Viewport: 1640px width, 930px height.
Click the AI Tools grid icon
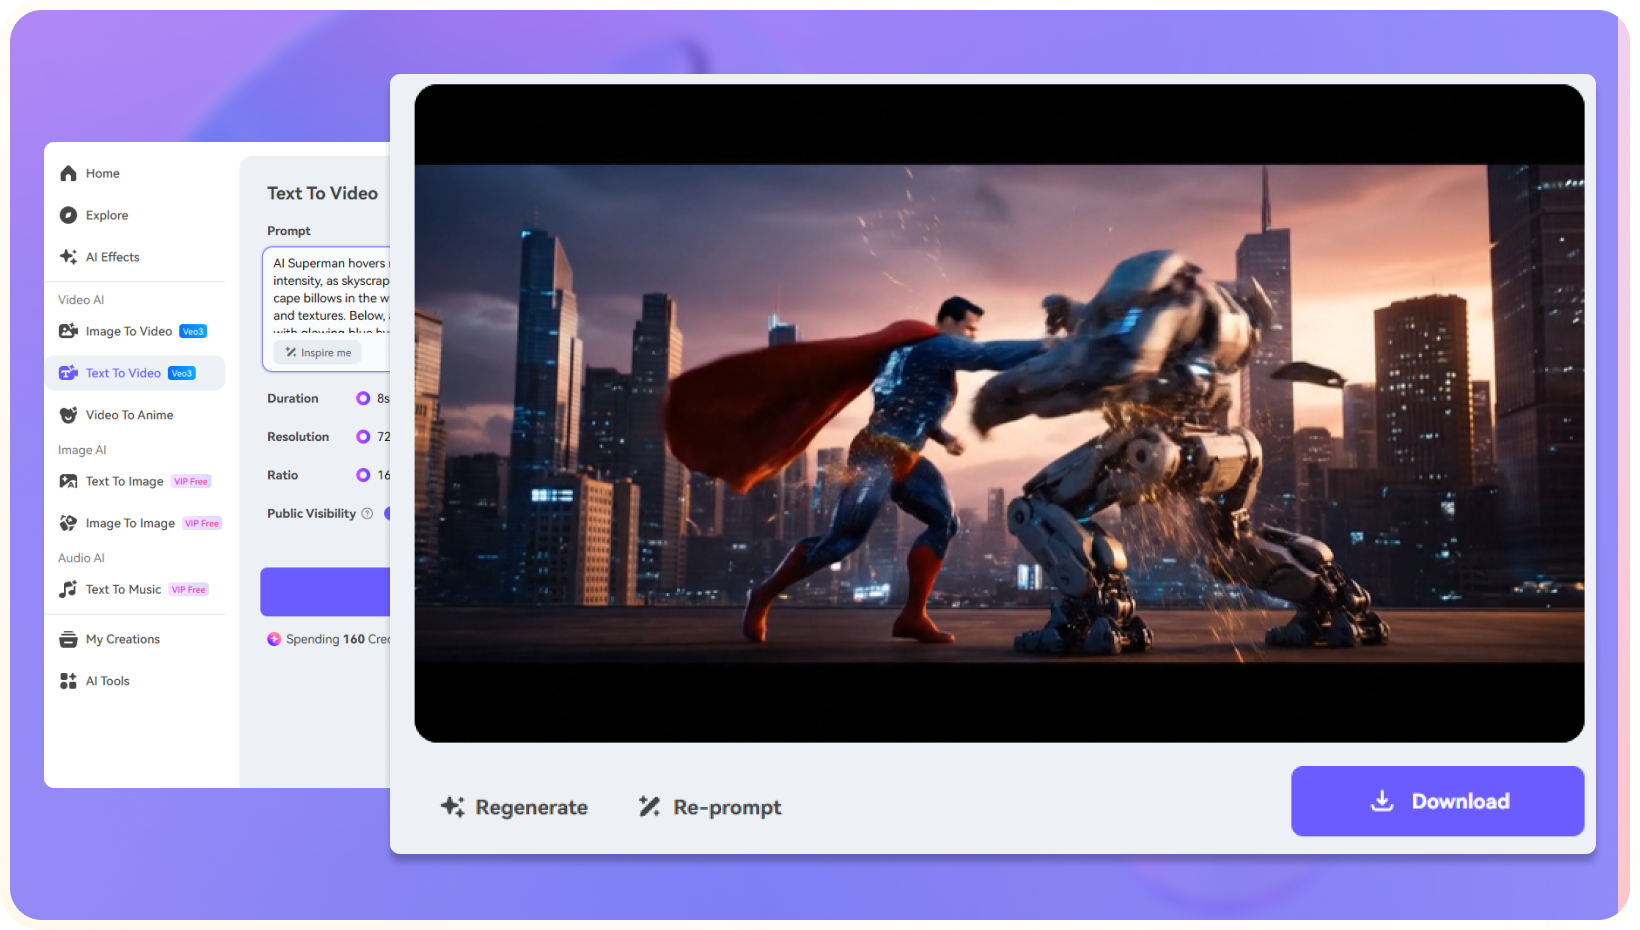pos(68,681)
